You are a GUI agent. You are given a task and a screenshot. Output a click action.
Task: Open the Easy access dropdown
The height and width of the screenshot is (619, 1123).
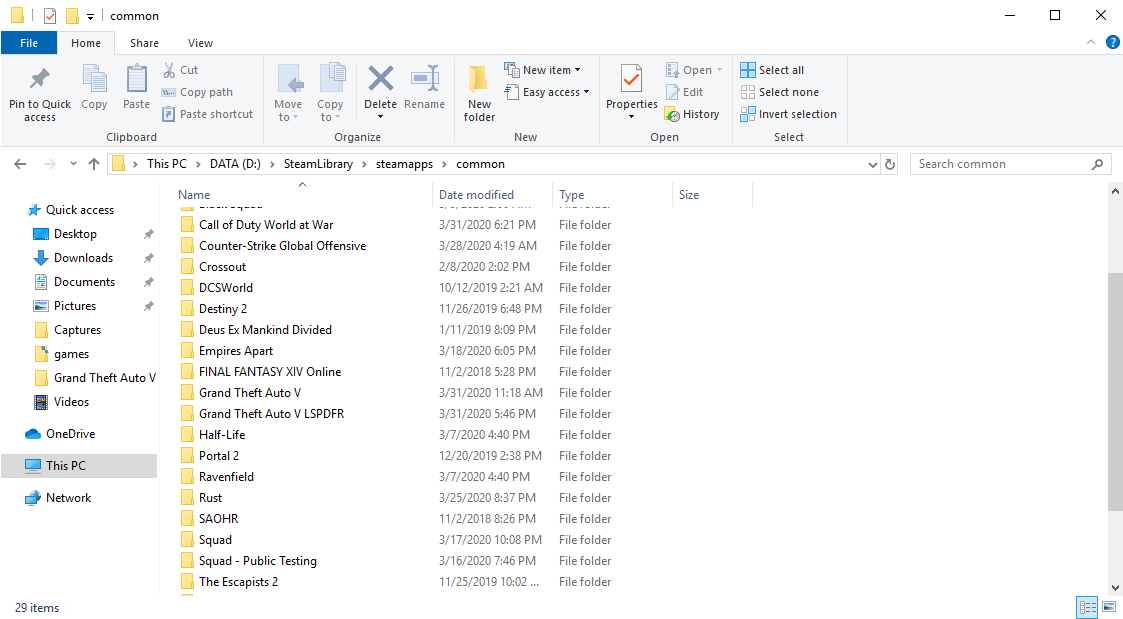(x=555, y=92)
